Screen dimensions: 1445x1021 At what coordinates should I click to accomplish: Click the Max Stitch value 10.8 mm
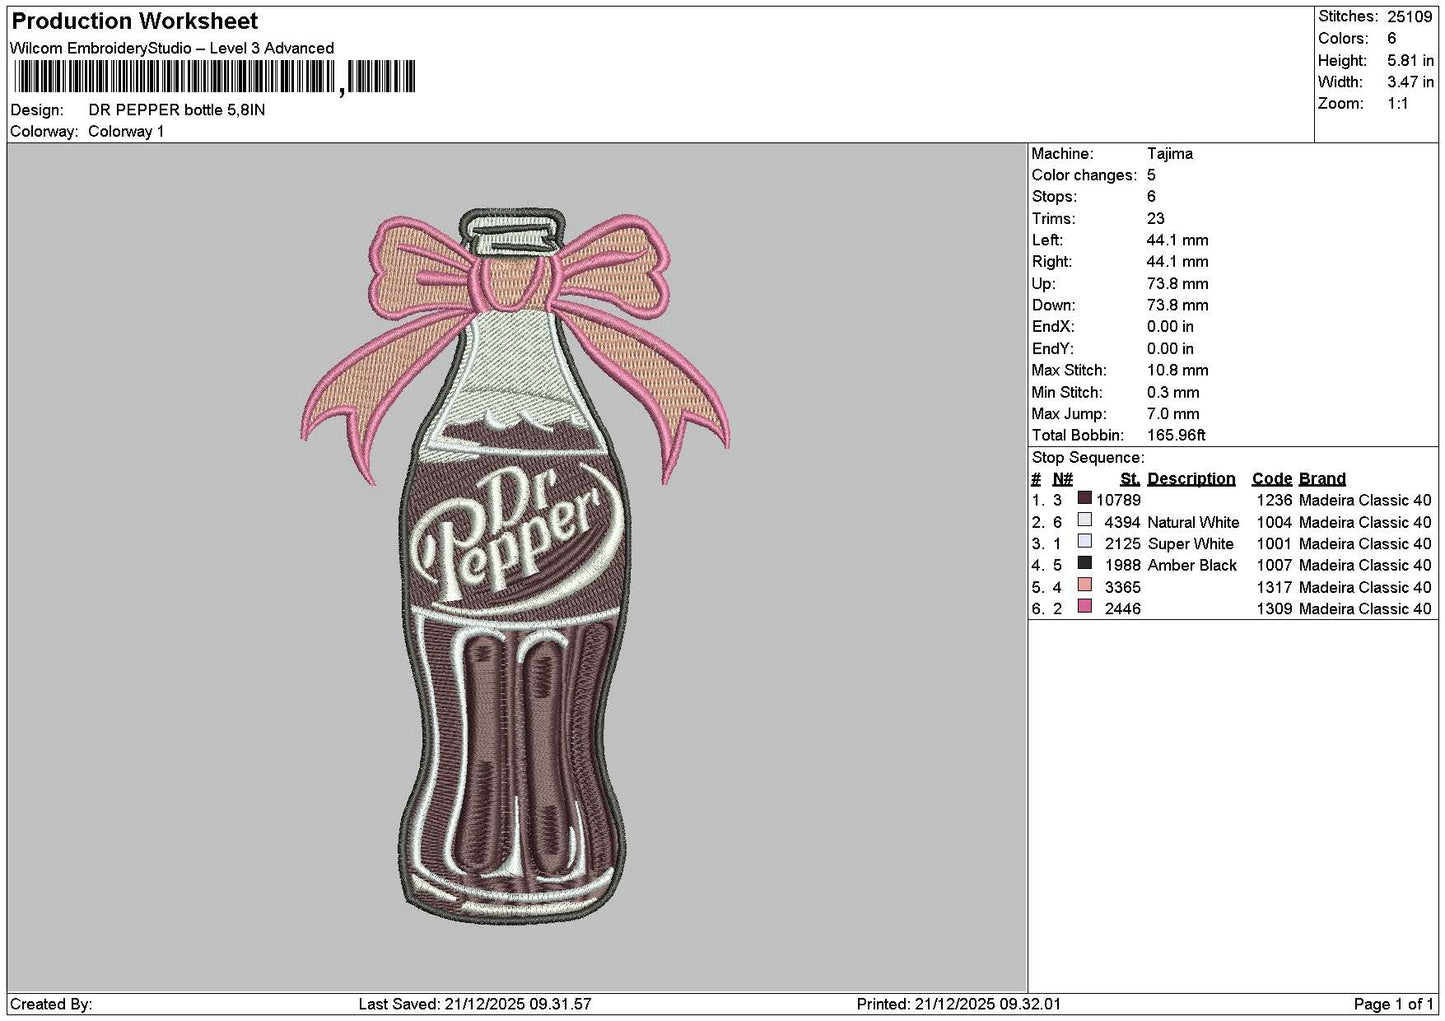click(x=1177, y=371)
